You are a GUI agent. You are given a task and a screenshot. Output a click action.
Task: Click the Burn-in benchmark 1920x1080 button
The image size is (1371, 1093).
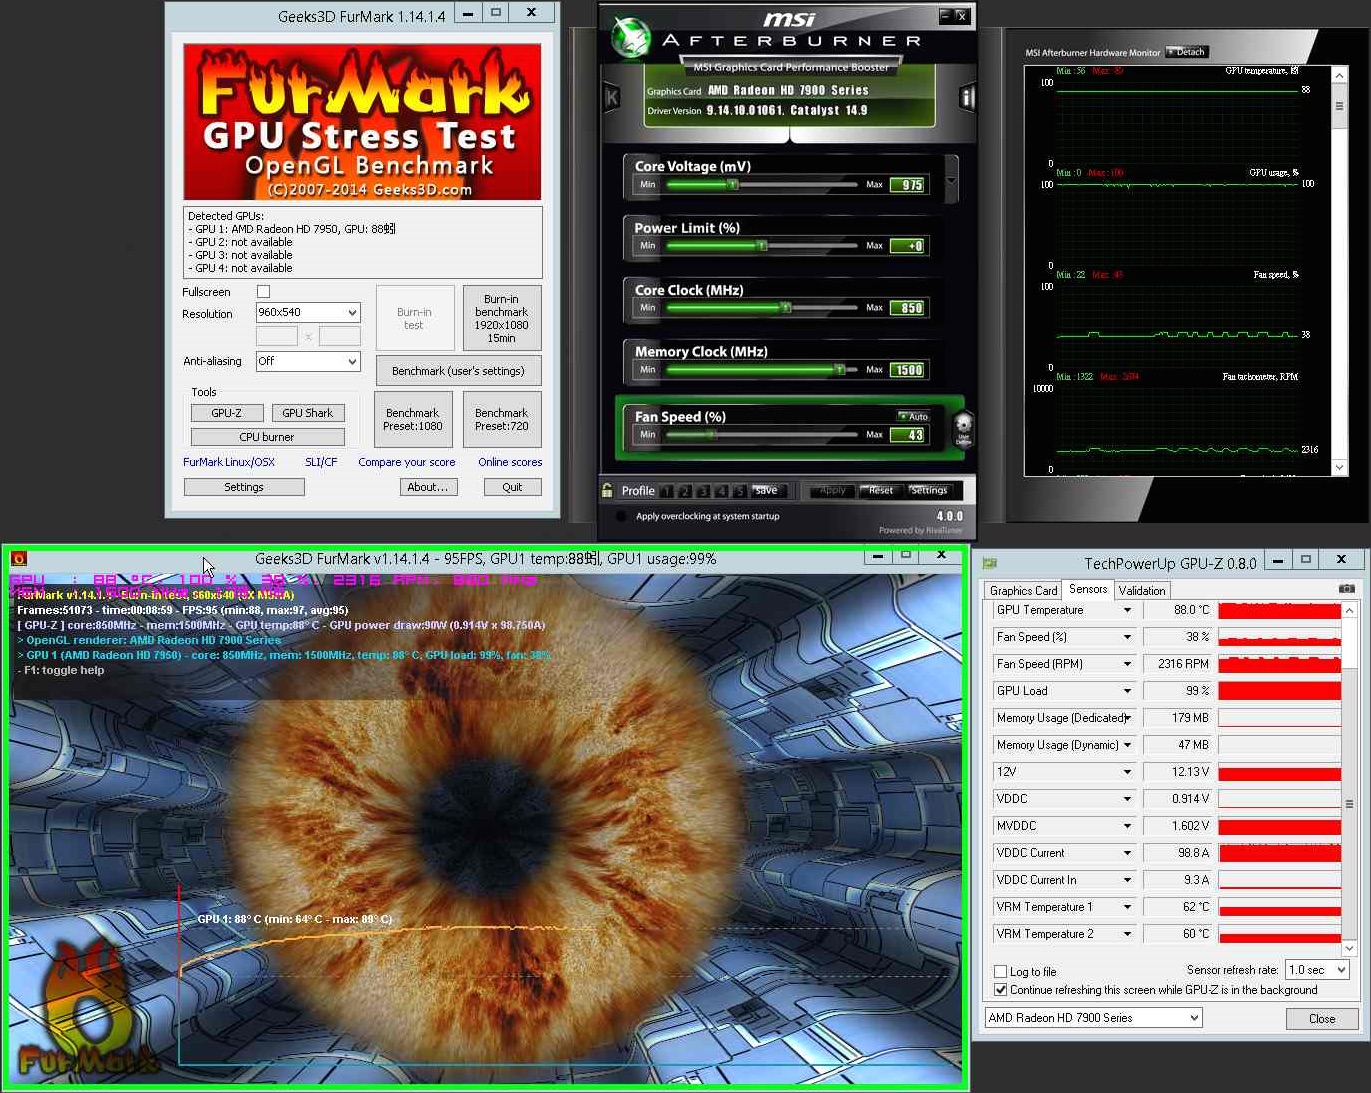[x=501, y=318]
